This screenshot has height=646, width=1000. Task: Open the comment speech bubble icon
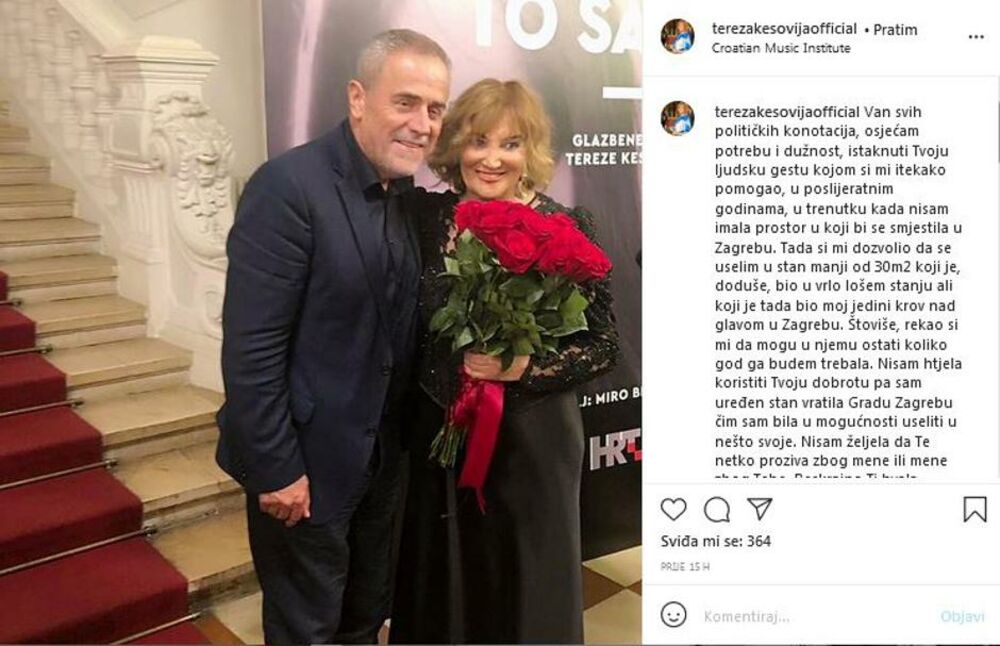(x=717, y=510)
